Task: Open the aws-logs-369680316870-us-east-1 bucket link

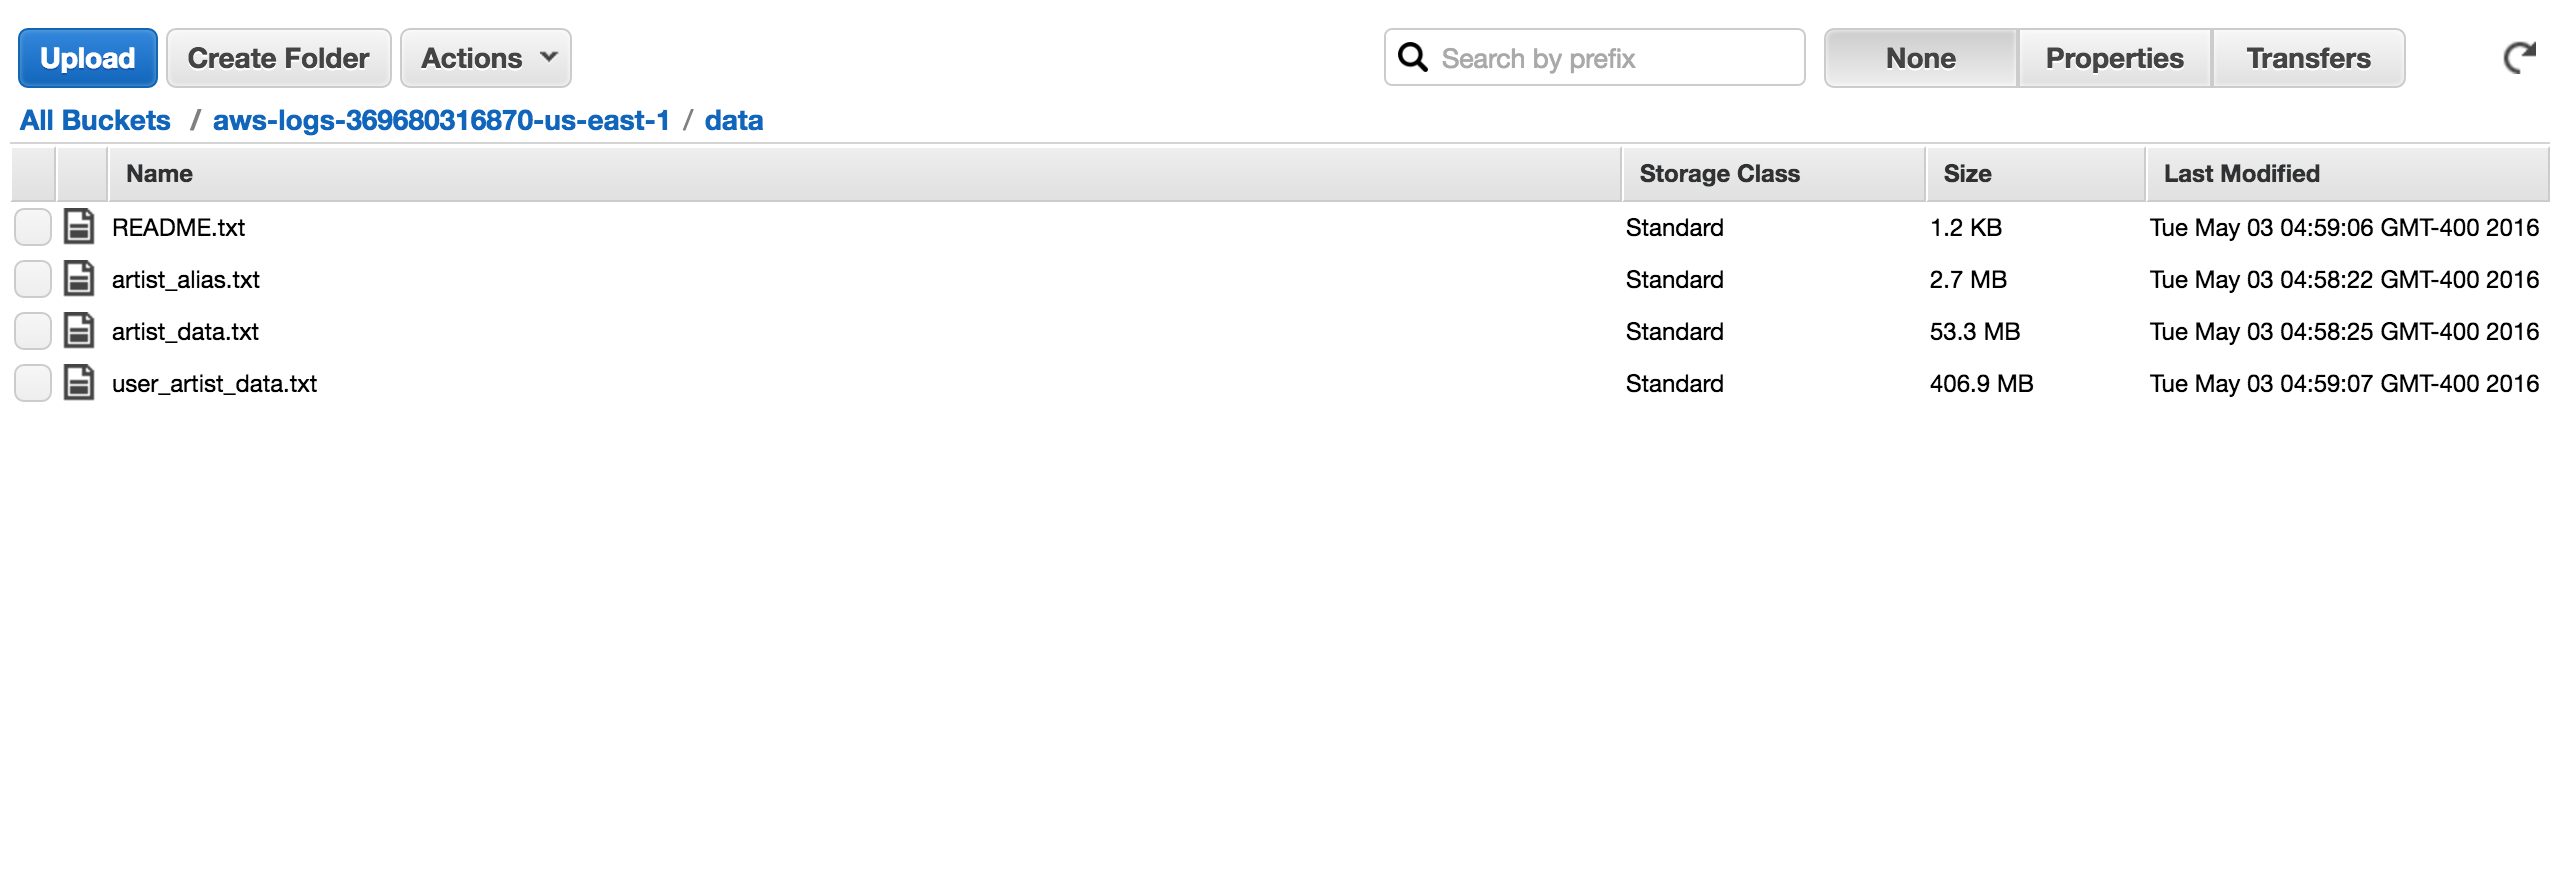Action: (x=441, y=120)
